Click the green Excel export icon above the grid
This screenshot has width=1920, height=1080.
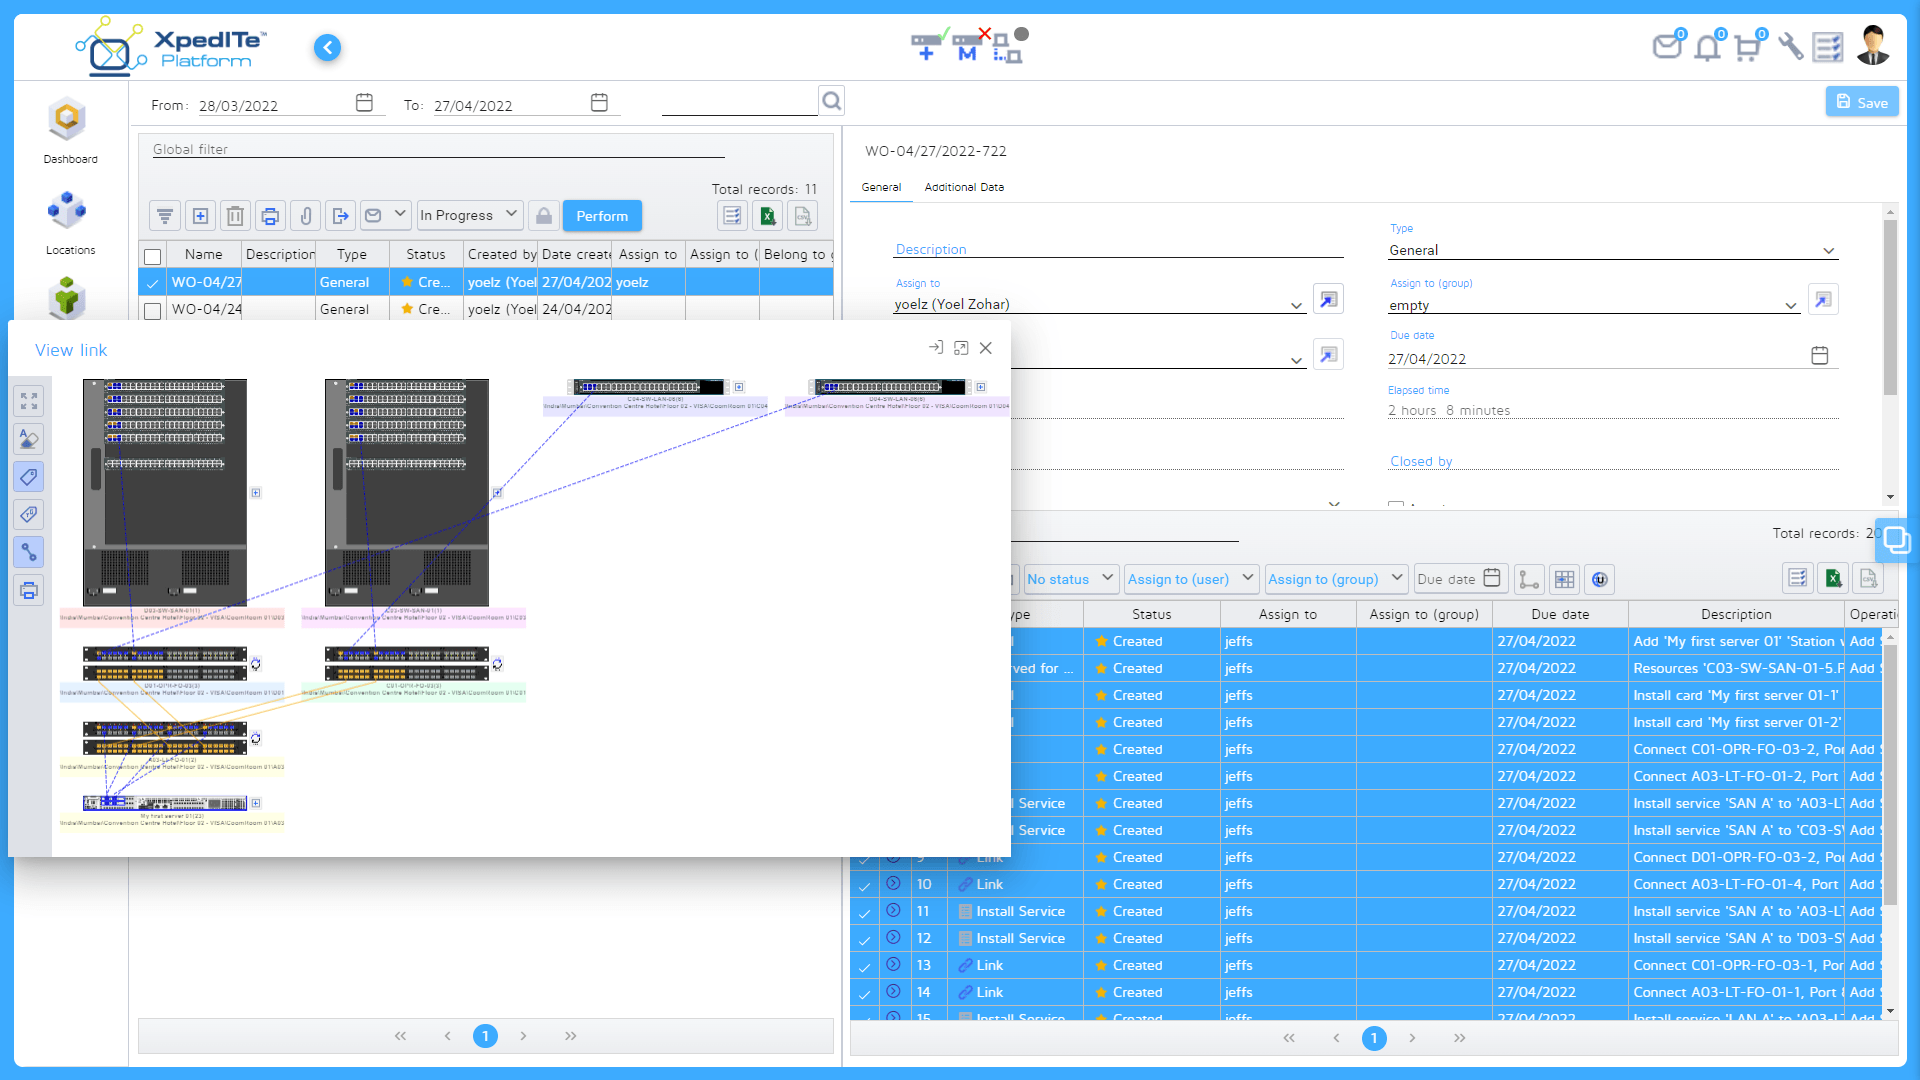pyautogui.click(x=768, y=215)
